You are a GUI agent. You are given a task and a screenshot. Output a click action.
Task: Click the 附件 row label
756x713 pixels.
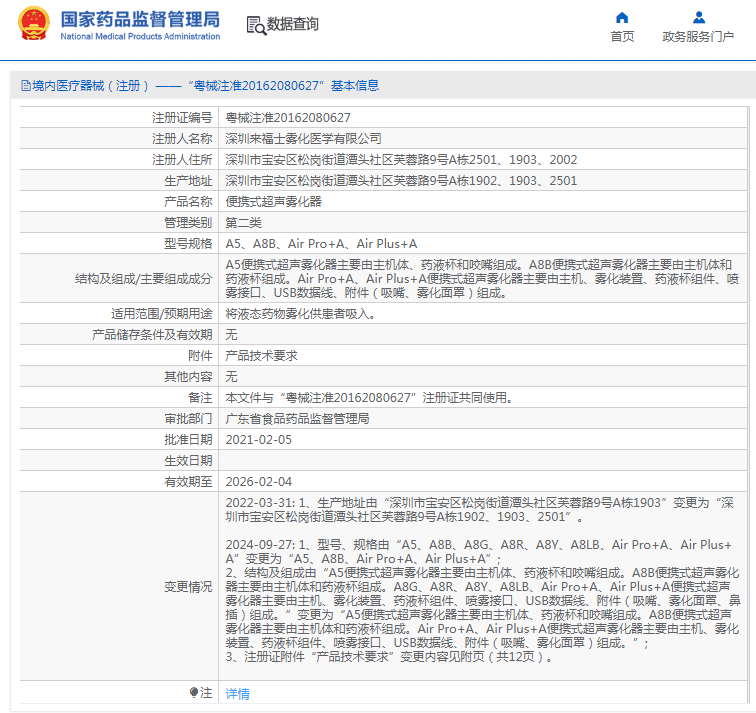click(200, 356)
